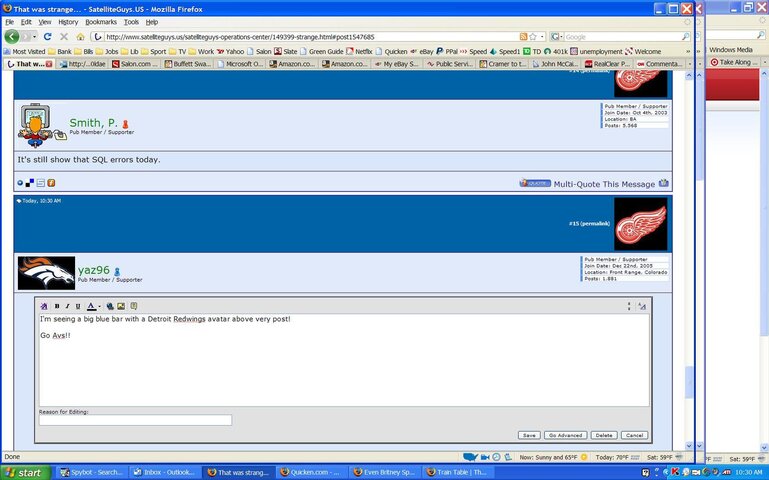Viewport: 769px width, 480px height.
Task: Toggle Underline in the post editor
Action: 77,306
